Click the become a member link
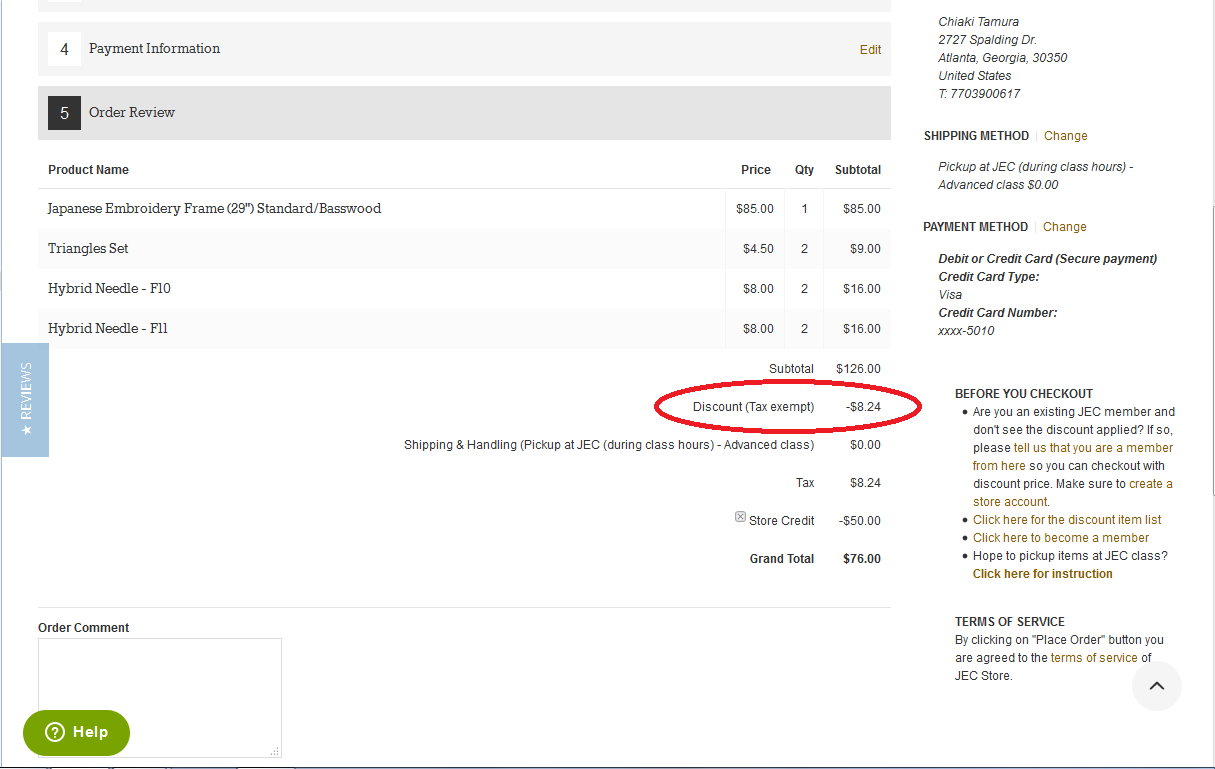Viewport: 1215px width, 769px height. pyautogui.click(x=1060, y=538)
